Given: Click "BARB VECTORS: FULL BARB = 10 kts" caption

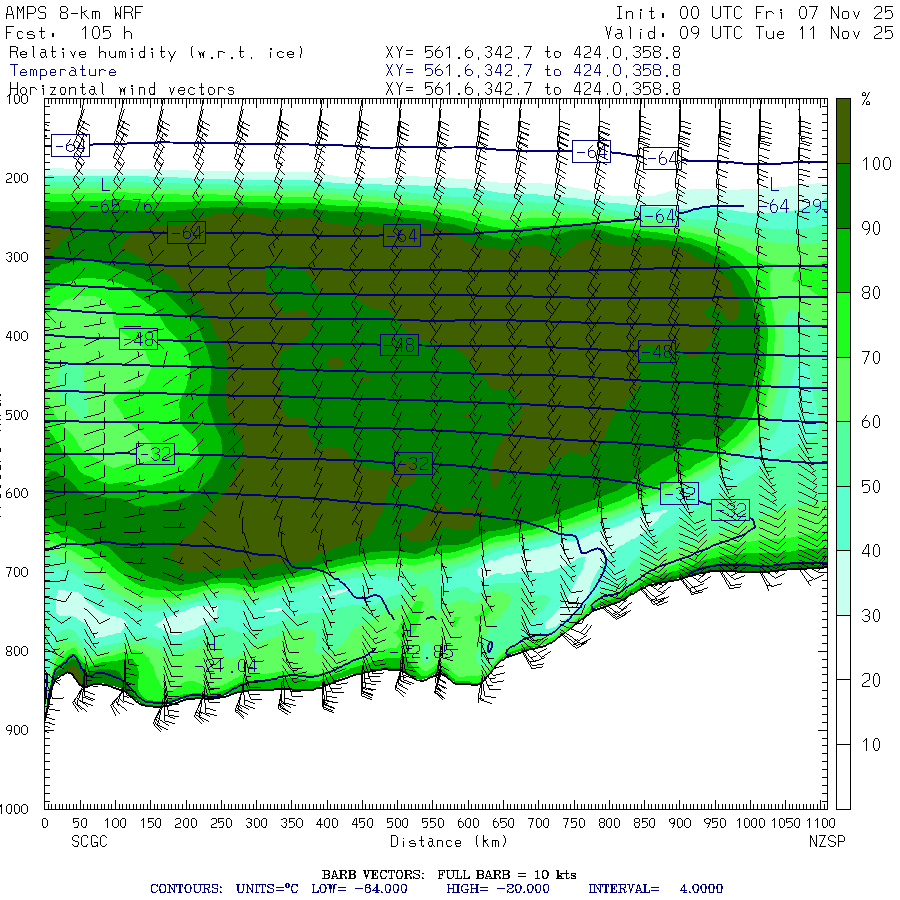Looking at the screenshot, I should coord(449,875).
